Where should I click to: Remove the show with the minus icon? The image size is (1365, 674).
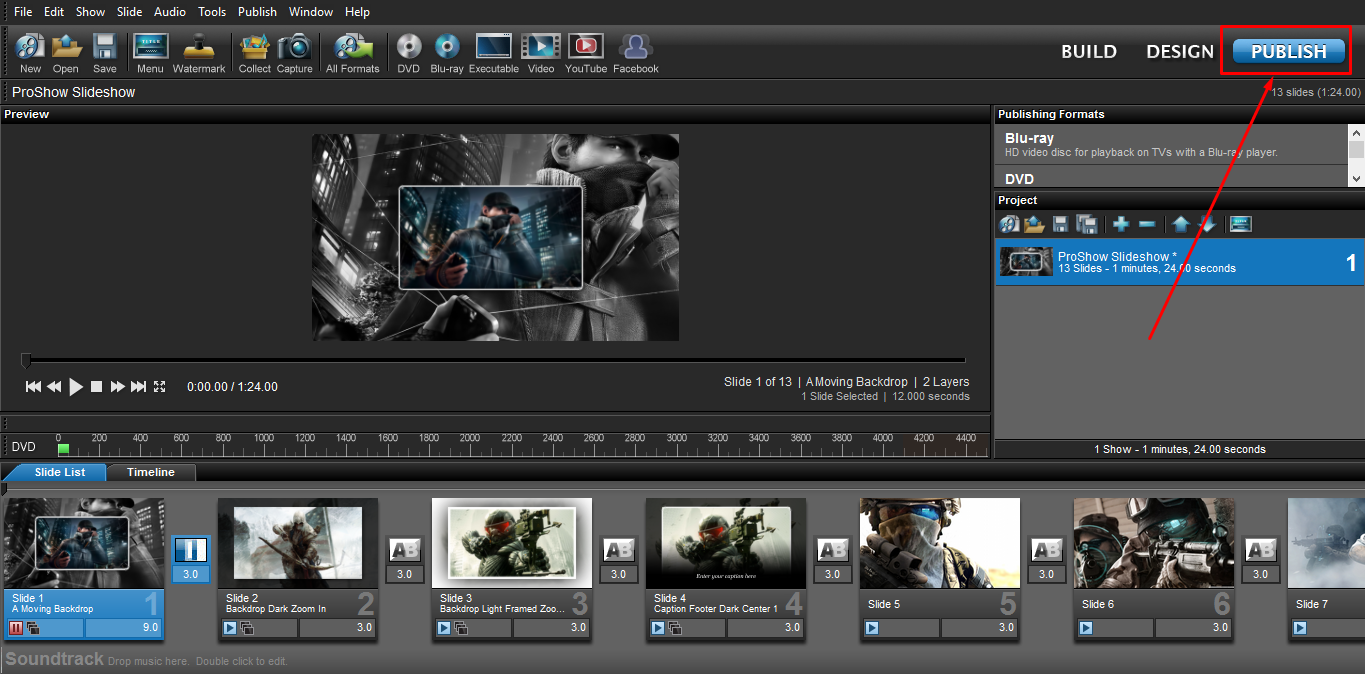(x=1147, y=224)
